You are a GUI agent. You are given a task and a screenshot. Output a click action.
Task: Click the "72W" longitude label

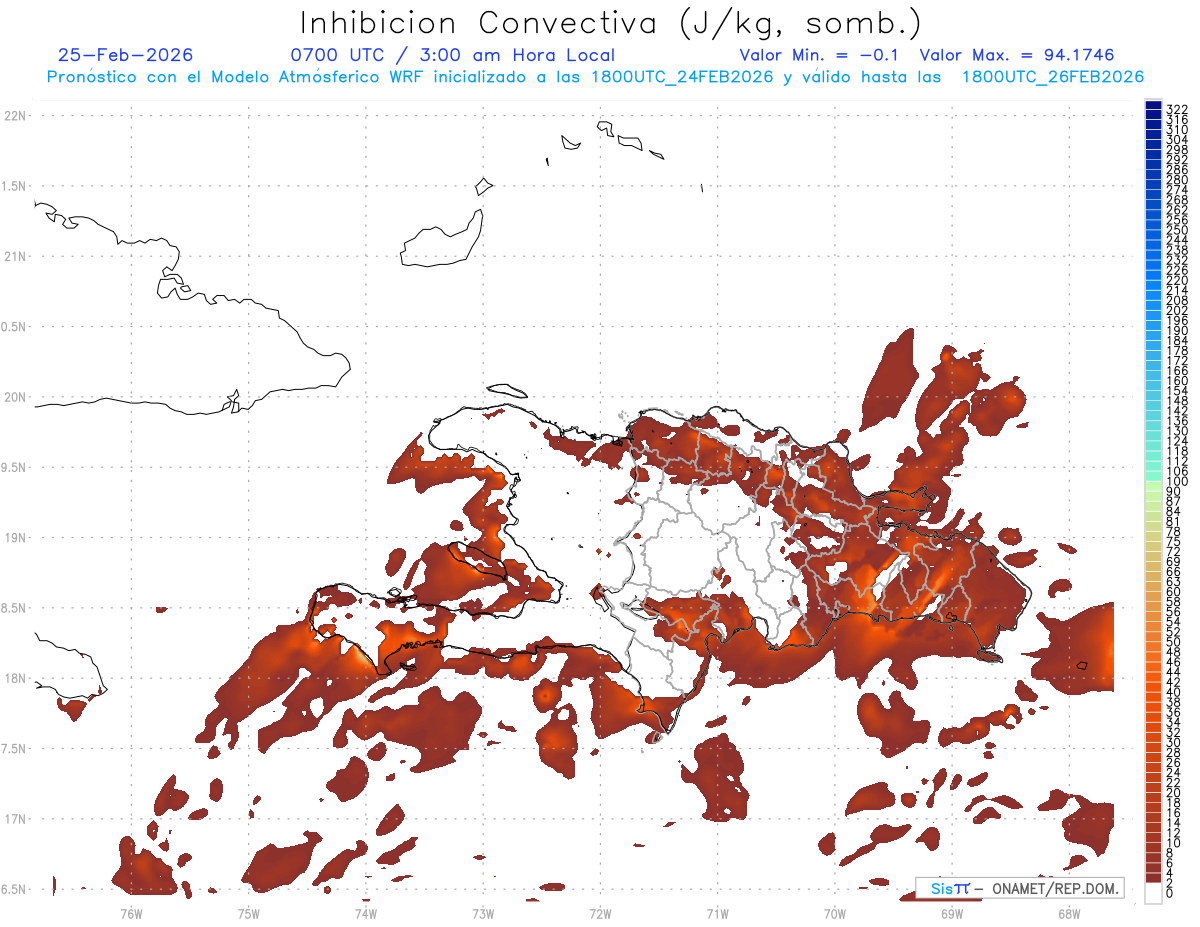click(600, 913)
